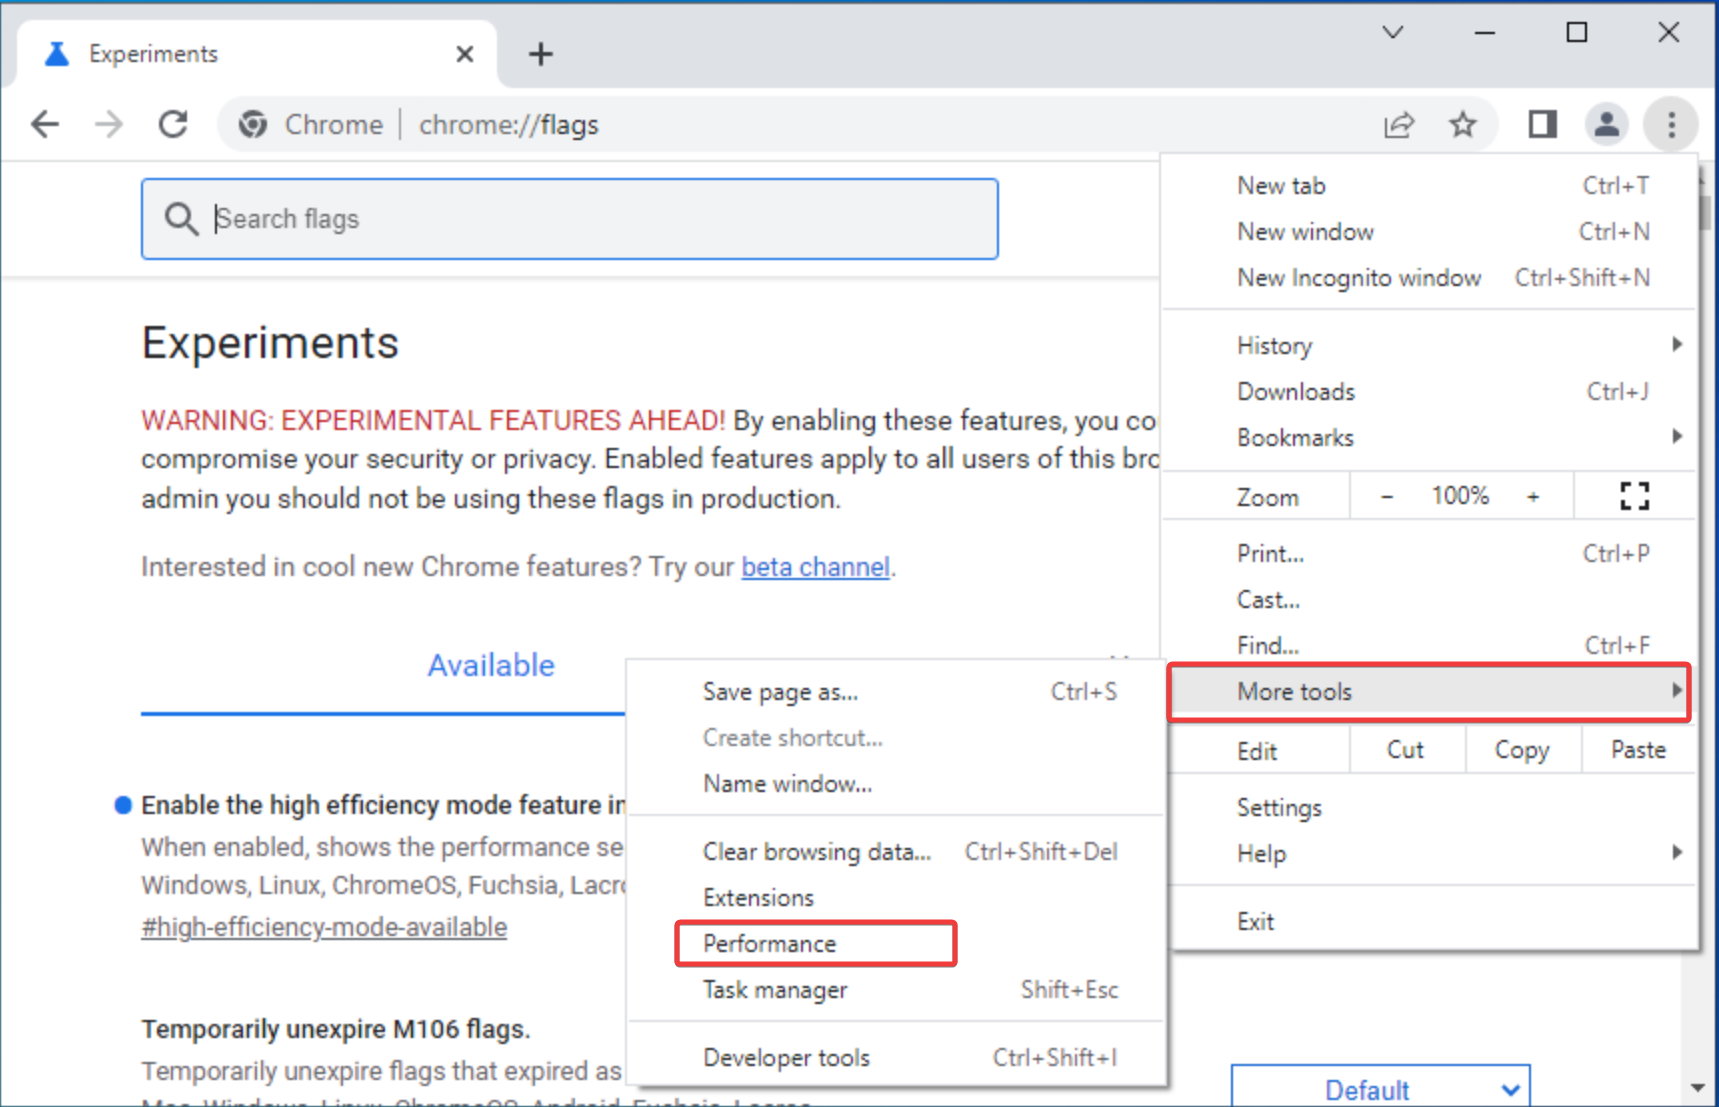This screenshot has height=1107, width=1719.
Task: Expand the Bookmarks submenu
Action: pos(1430,438)
